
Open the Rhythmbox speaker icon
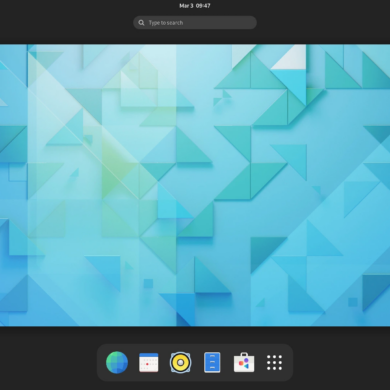[180, 362]
